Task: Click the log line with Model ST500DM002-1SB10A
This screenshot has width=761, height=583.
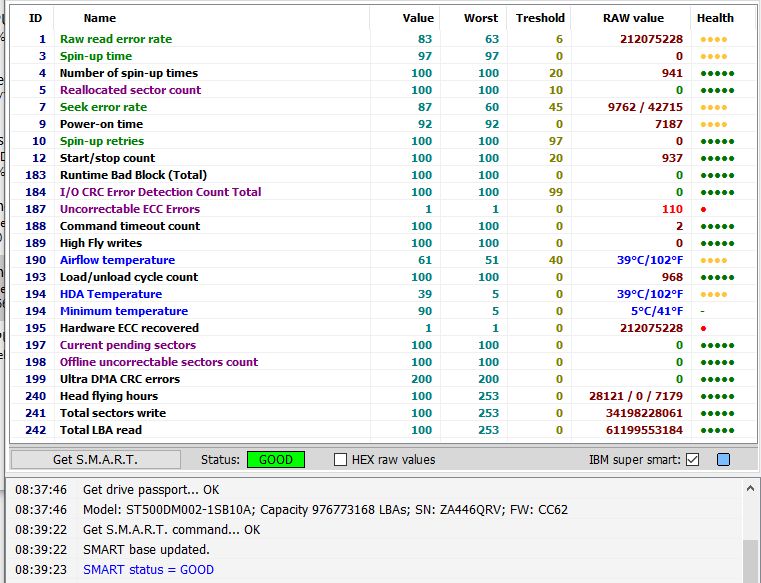Action: 325,509
